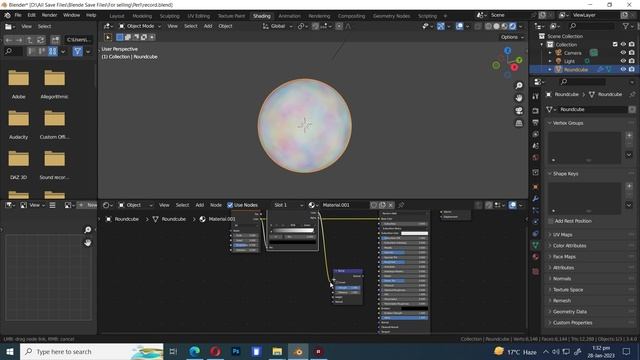
Task: Create new folder in file browser
Action: 55,40
